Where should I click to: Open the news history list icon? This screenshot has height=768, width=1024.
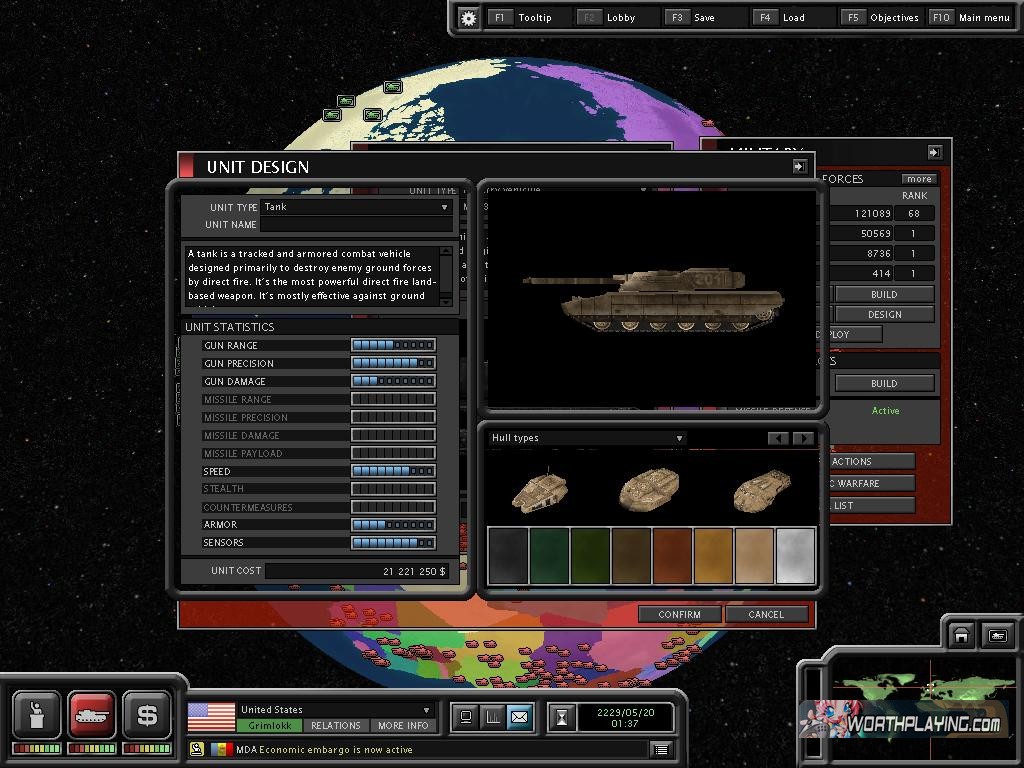click(x=660, y=749)
